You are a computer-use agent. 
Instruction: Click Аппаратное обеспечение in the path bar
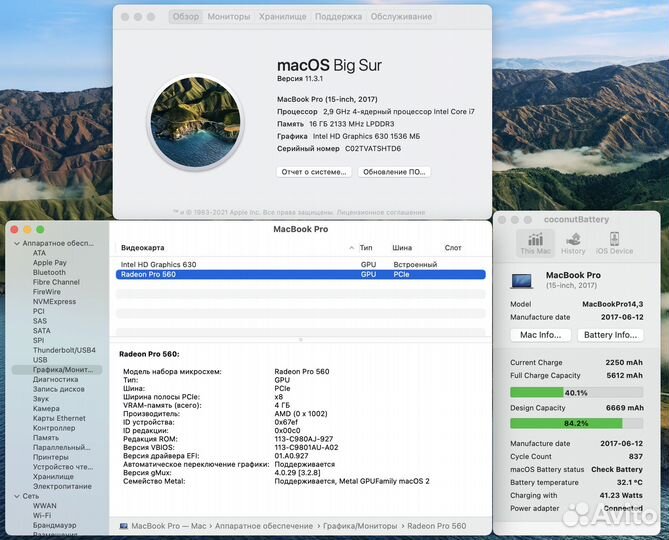pyautogui.click(x=264, y=526)
